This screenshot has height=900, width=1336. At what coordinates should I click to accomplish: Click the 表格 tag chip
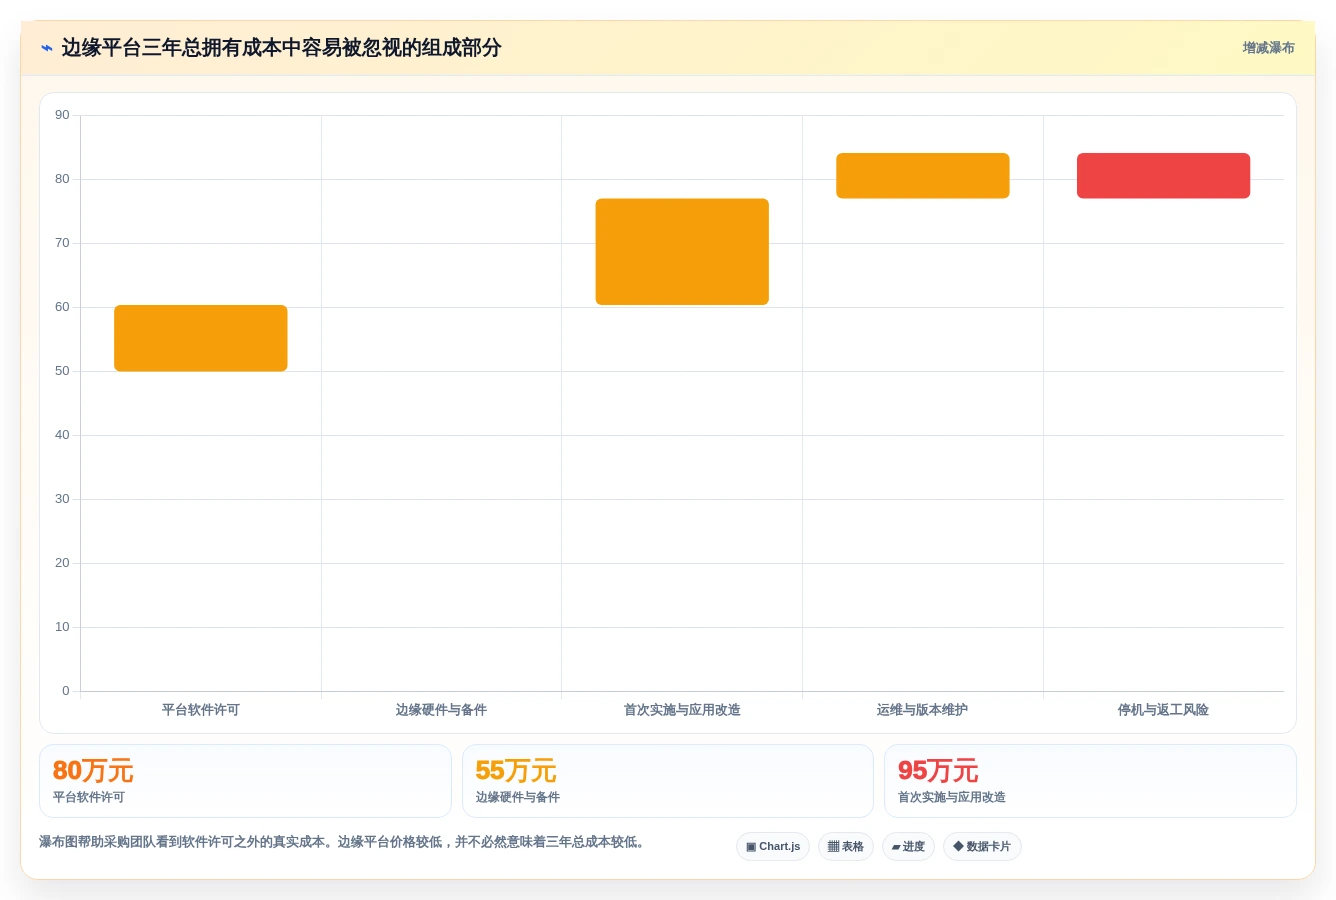coord(846,847)
